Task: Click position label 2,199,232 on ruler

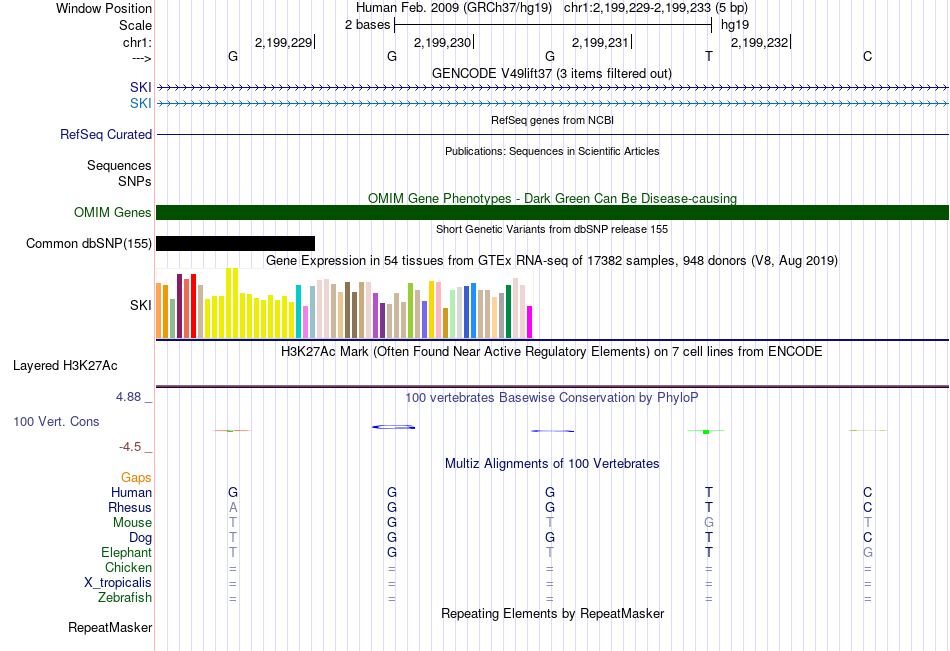Action: 760,42
